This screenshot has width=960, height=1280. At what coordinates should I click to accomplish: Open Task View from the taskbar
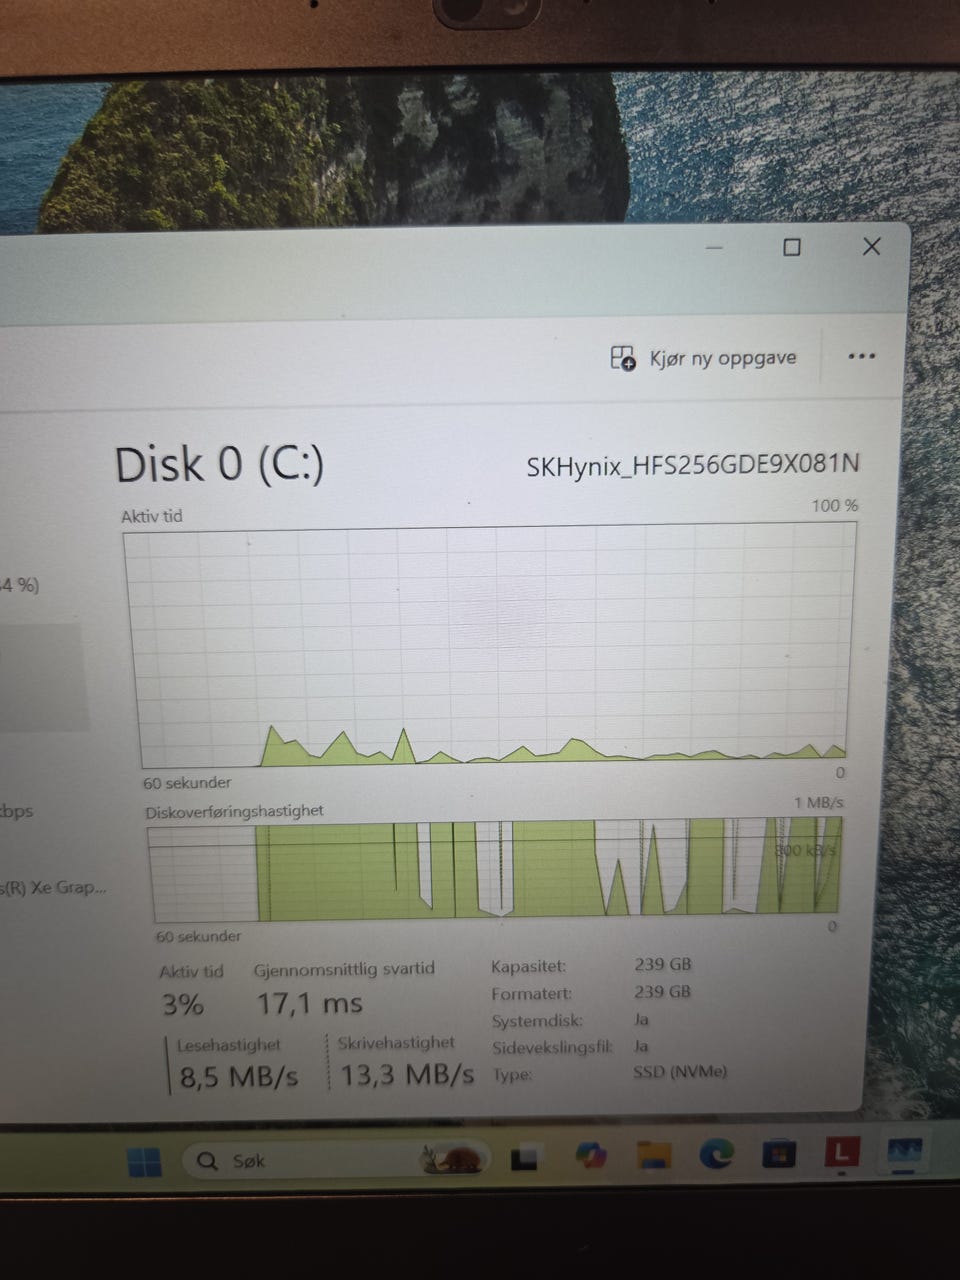pyautogui.click(x=525, y=1158)
